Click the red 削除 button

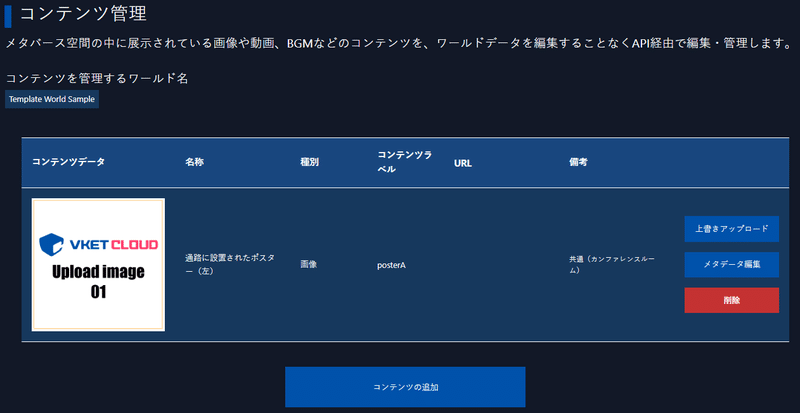pos(731,300)
